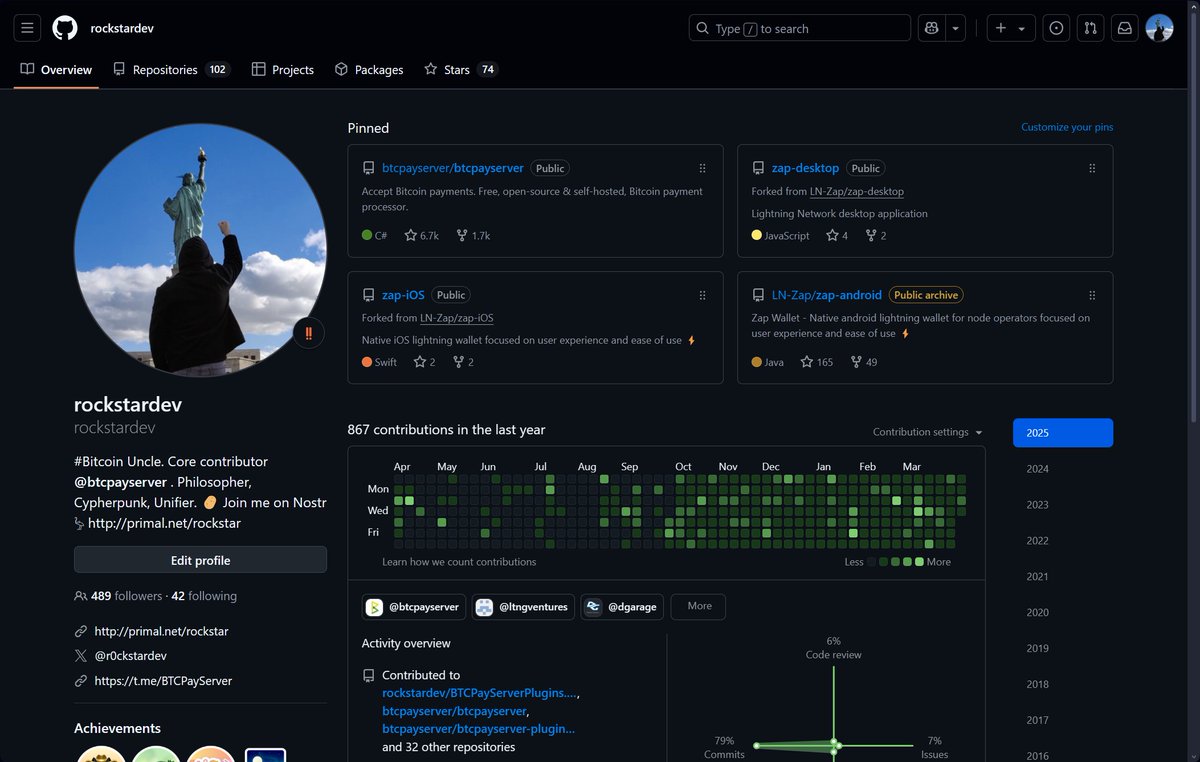The height and width of the screenshot is (762, 1200).
Task: Open zap-android forks count 49
Action: (864, 362)
